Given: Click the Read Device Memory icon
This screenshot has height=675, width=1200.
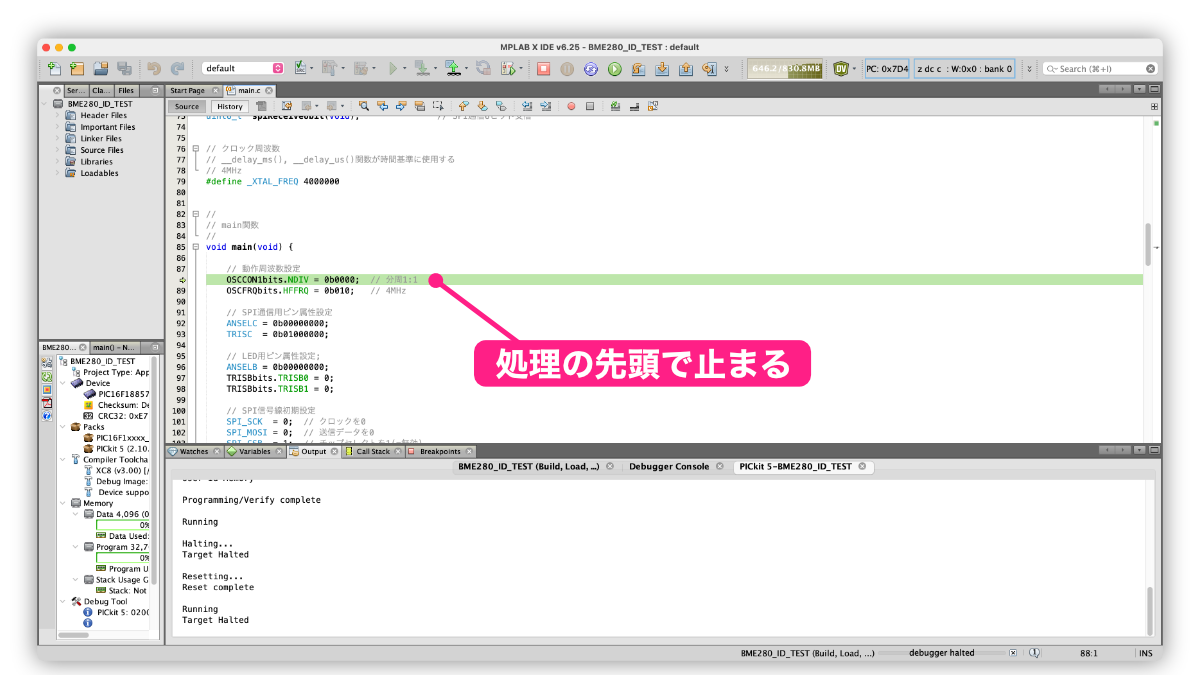Looking at the screenshot, I should coord(453,69).
